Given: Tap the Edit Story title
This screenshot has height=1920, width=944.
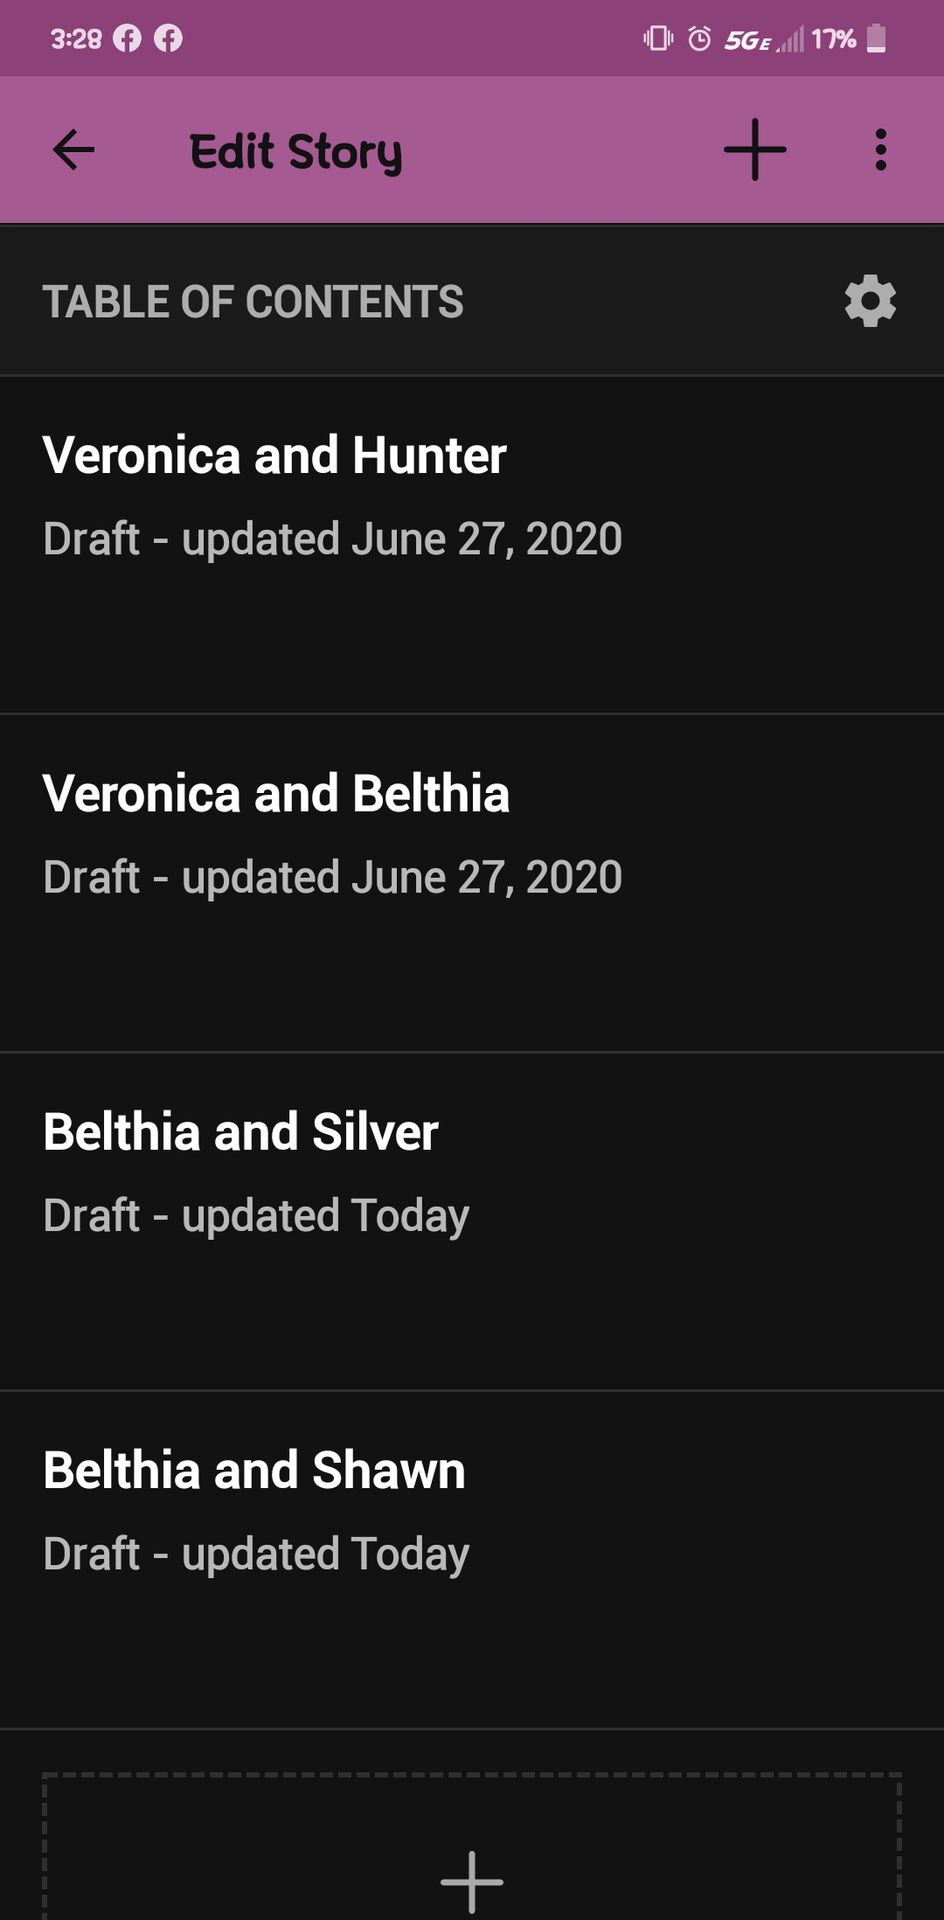Looking at the screenshot, I should tap(296, 152).
